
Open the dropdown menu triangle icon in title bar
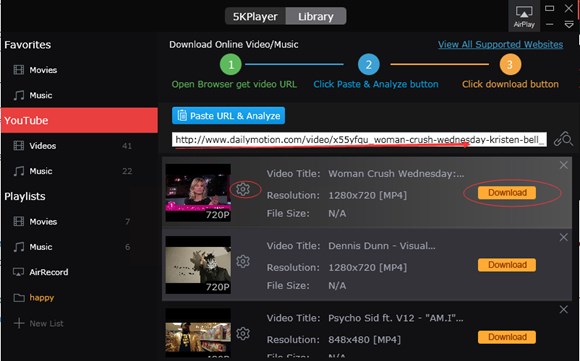pos(569,25)
